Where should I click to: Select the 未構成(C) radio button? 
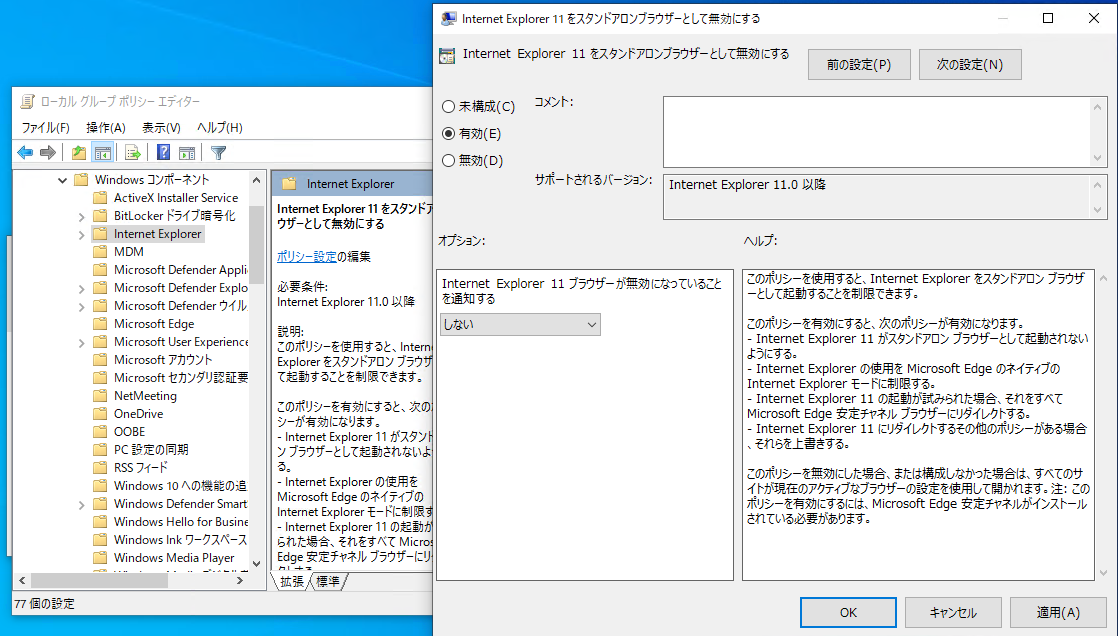pyautogui.click(x=448, y=106)
